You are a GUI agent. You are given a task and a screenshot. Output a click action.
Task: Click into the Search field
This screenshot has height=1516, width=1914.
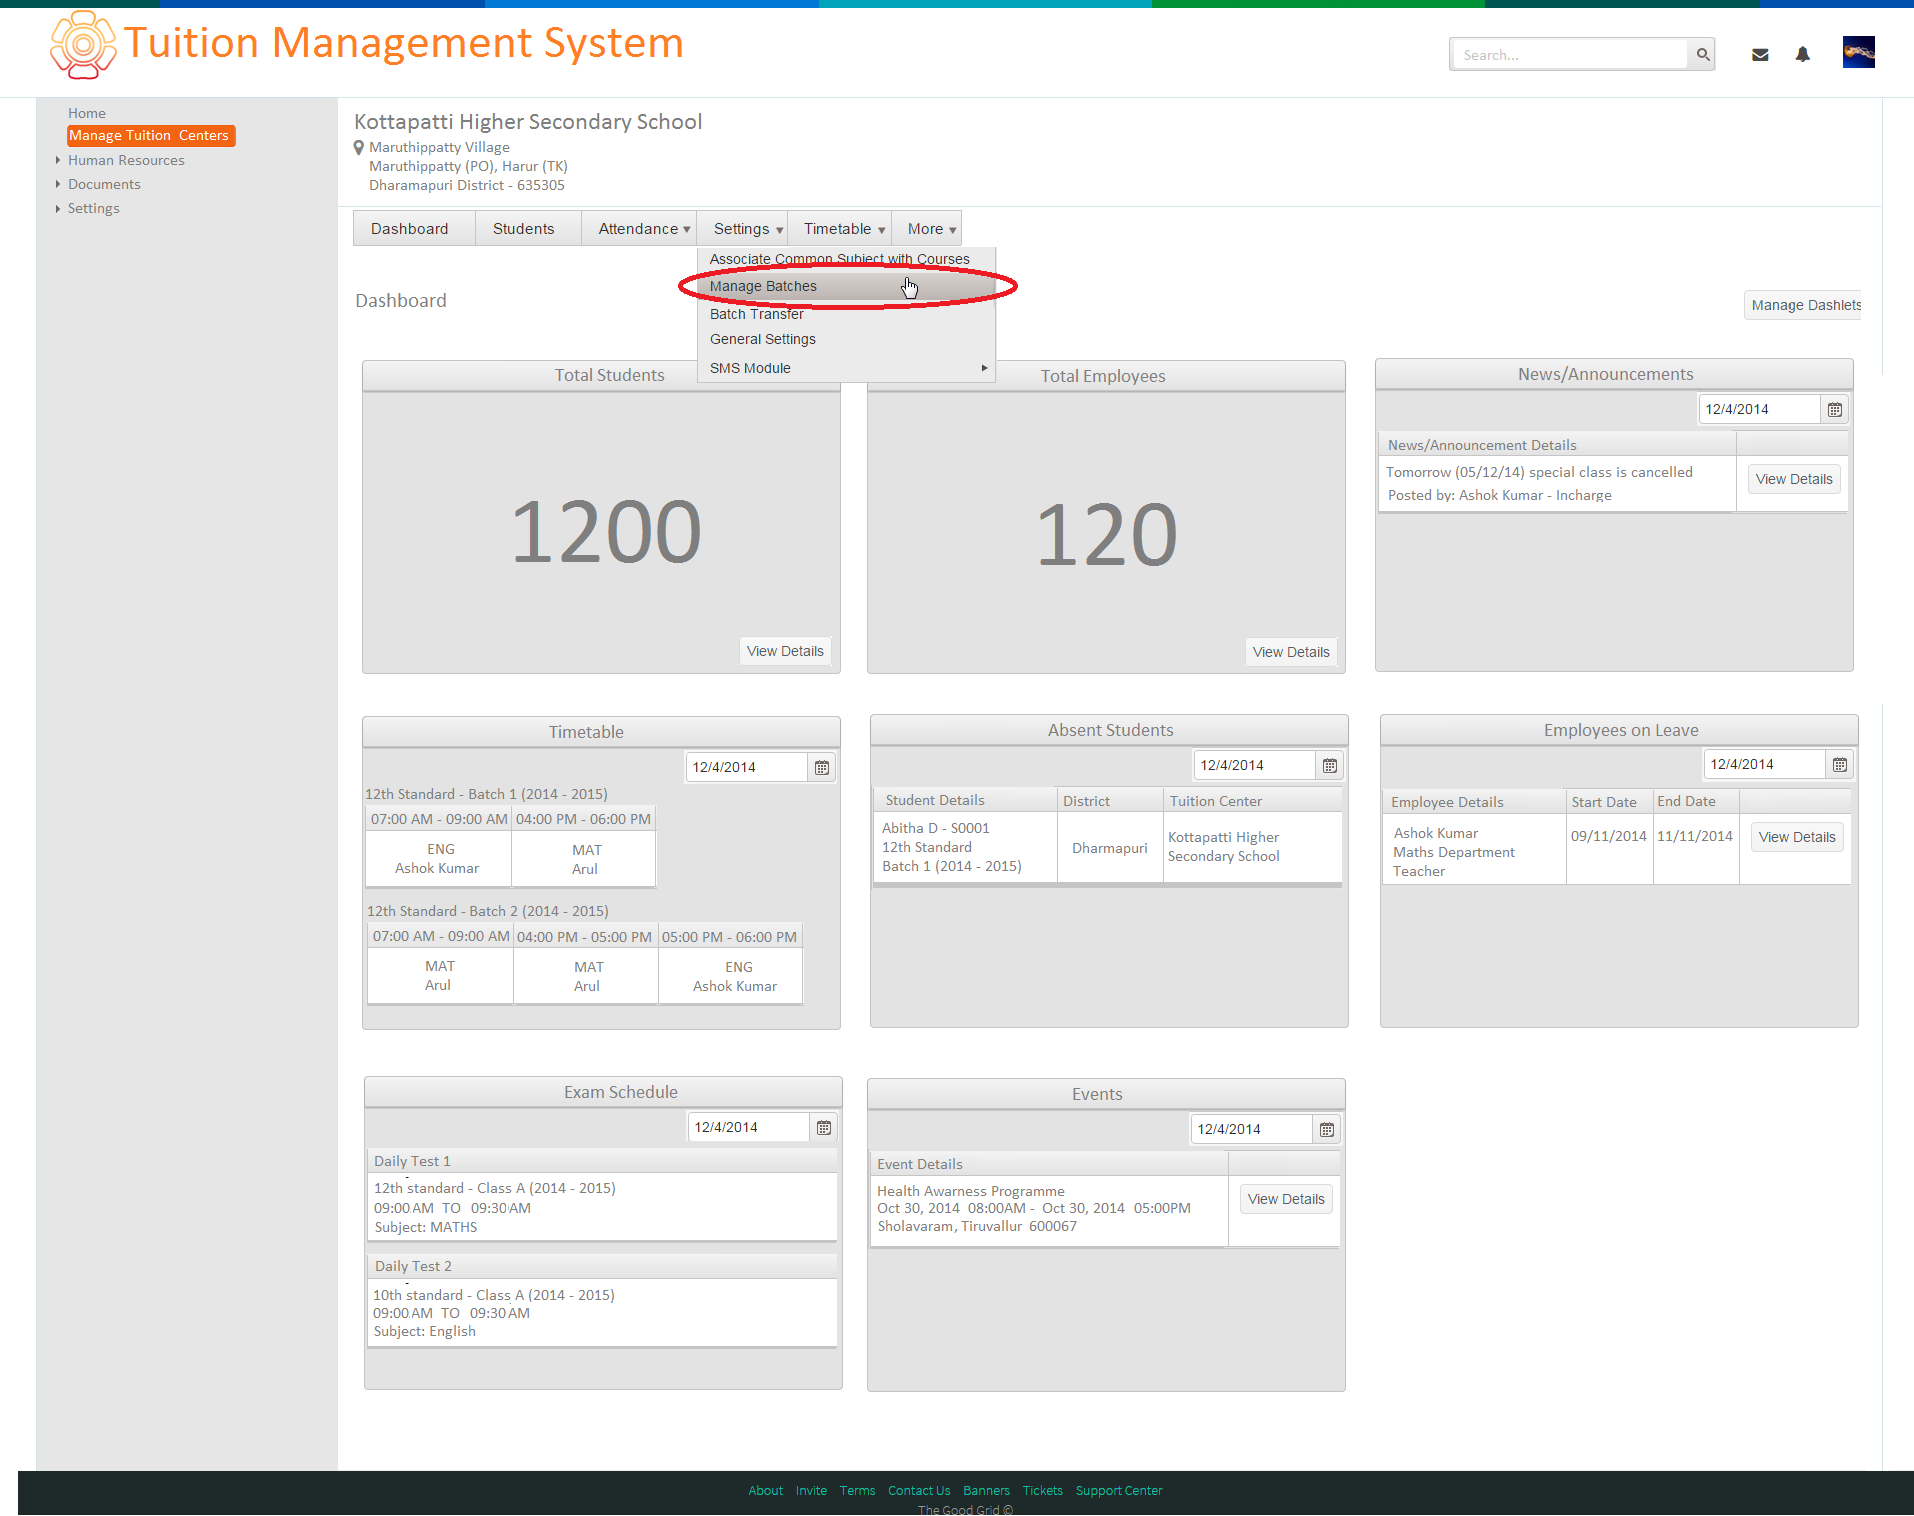(1570, 55)
